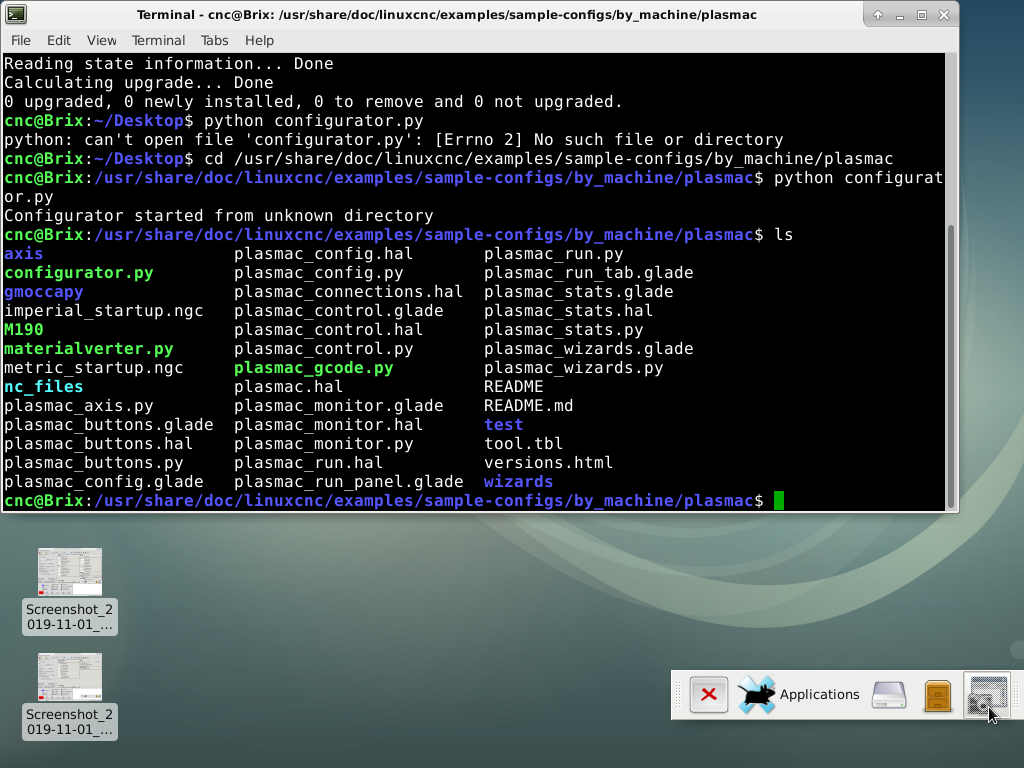The height and width of the screenshot is (768, 1024).
Task: Open the Edit menu
Action: tap(59, 40)
